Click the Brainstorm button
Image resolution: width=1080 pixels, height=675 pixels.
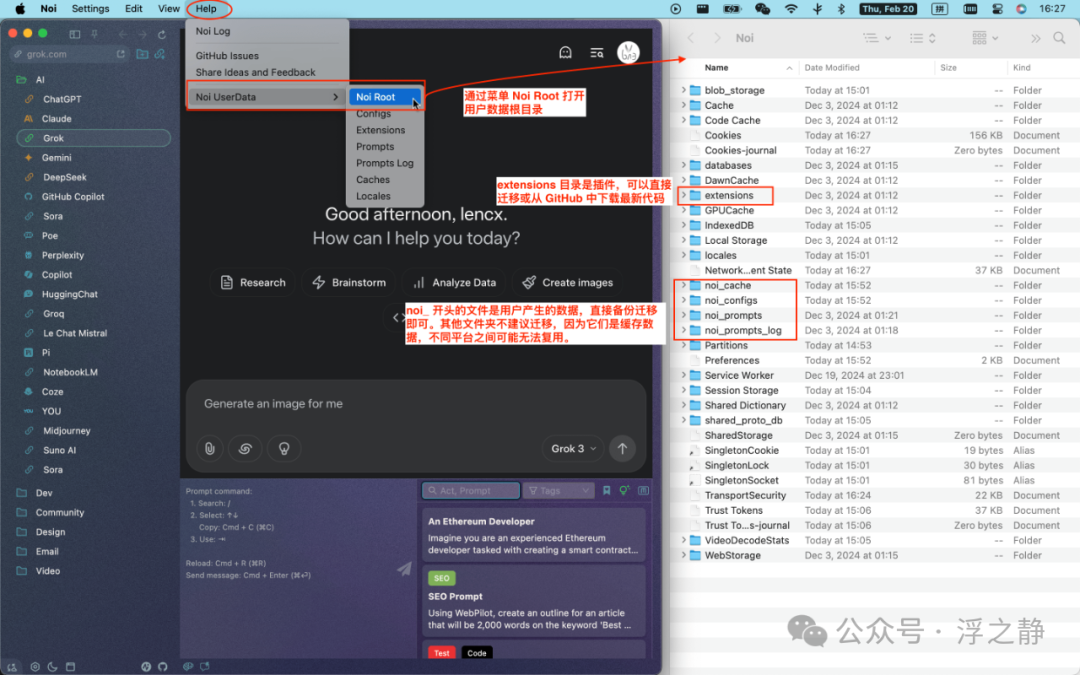coord(349,282)
